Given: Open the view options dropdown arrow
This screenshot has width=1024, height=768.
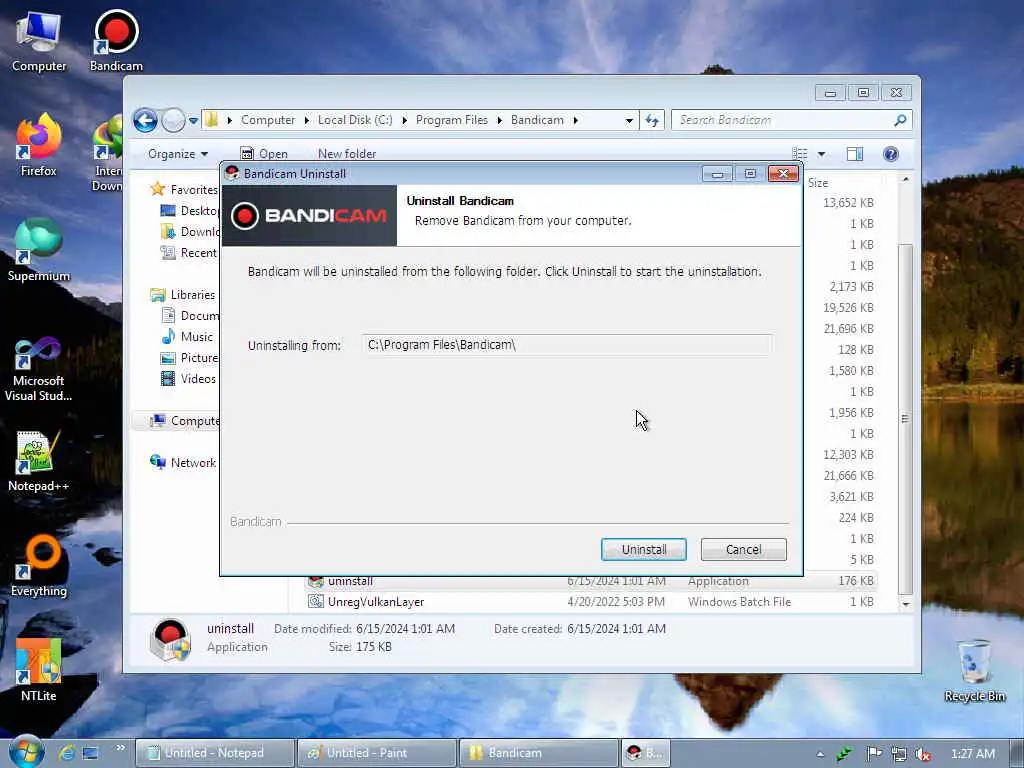Looking at the screenshot, I should [822, 154].
